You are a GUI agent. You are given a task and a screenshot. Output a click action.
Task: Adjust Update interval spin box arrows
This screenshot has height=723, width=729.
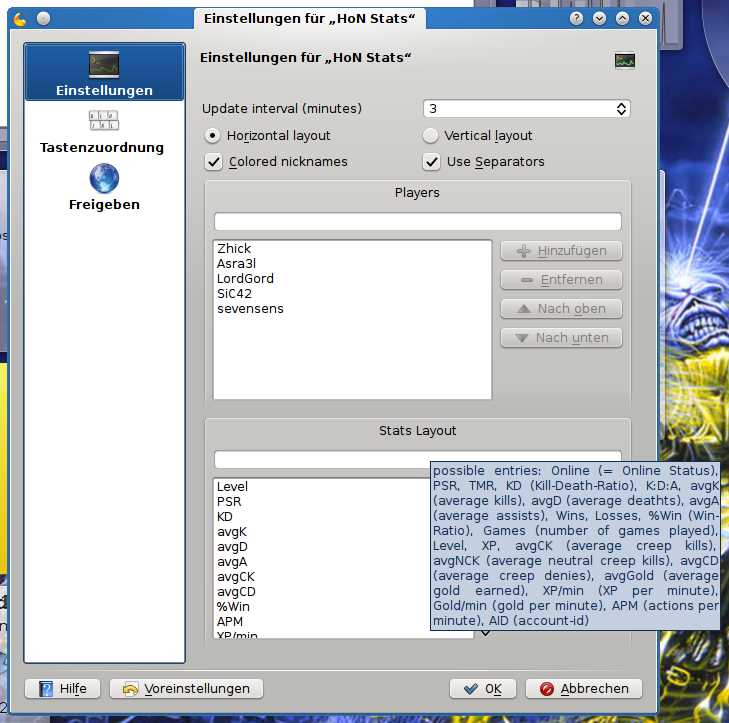621,109
